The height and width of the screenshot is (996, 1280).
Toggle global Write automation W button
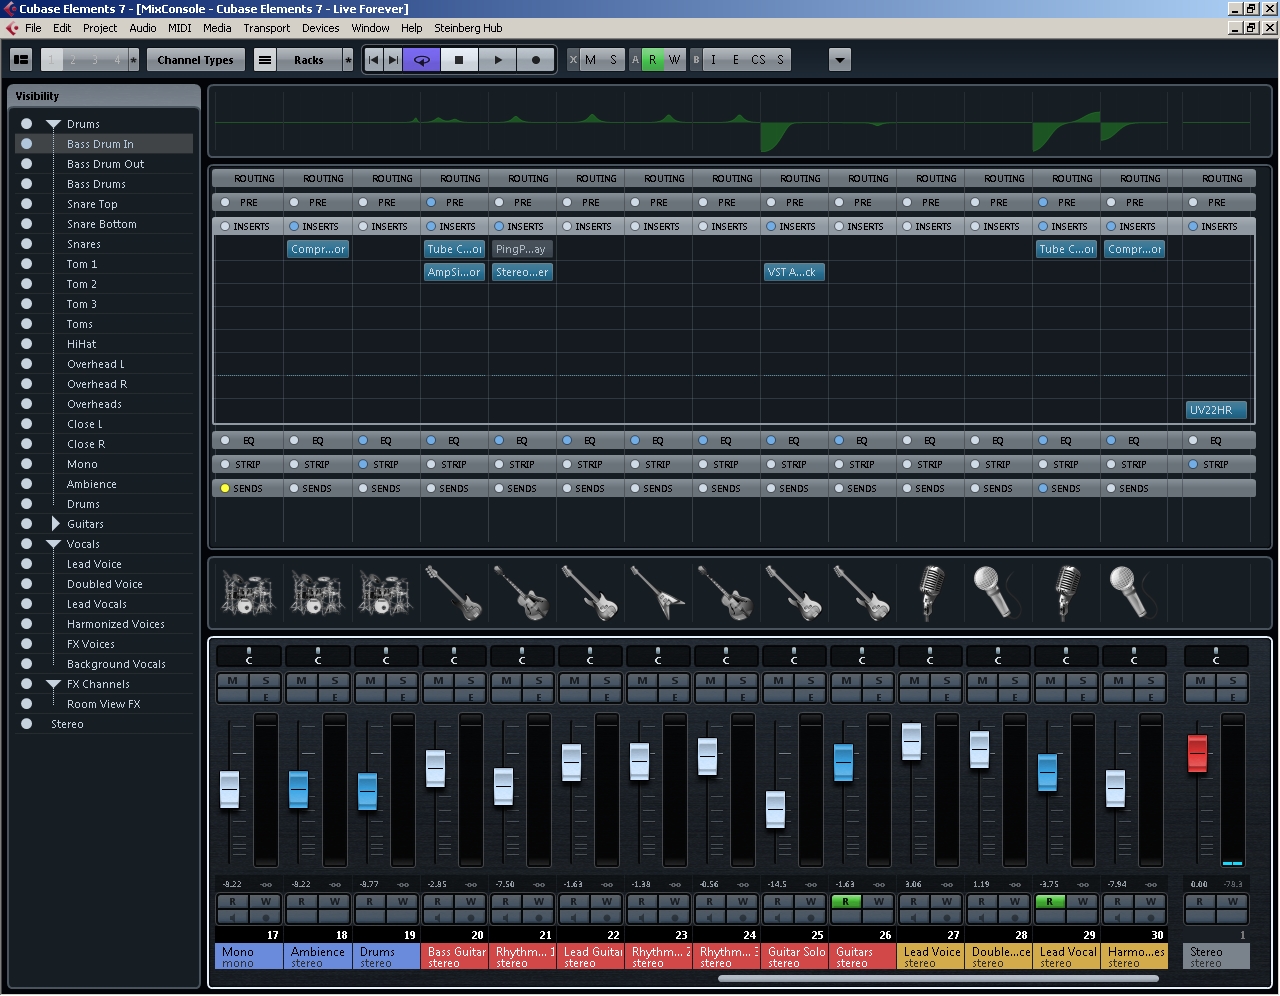674,60
